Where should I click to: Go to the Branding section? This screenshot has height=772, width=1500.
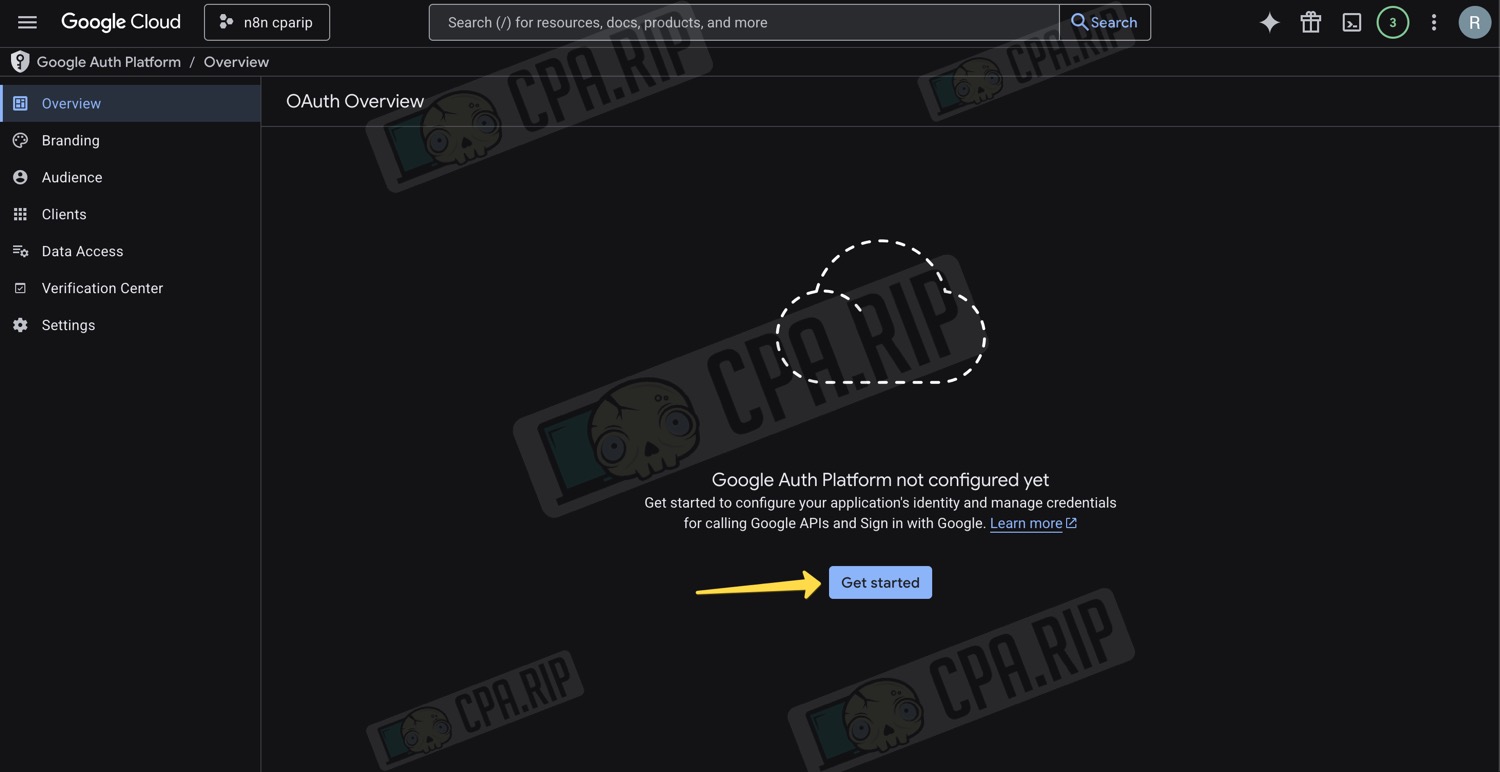(70, 141)
